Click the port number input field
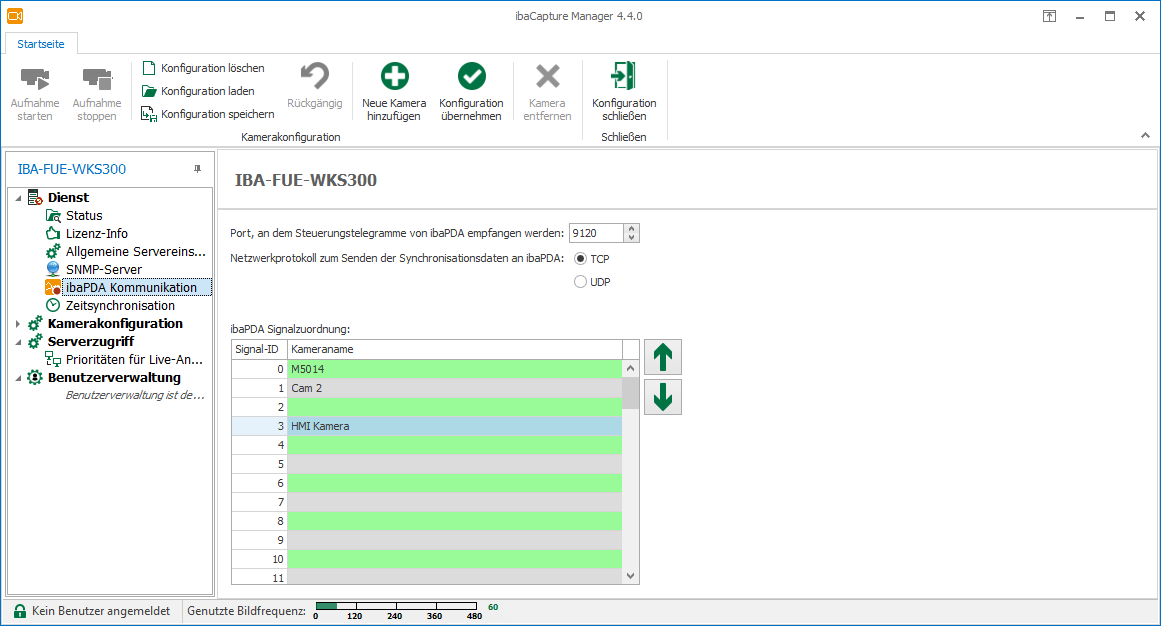Image resolution: width=1161 pixels, height=626 pixels. (x=595, y=233)
